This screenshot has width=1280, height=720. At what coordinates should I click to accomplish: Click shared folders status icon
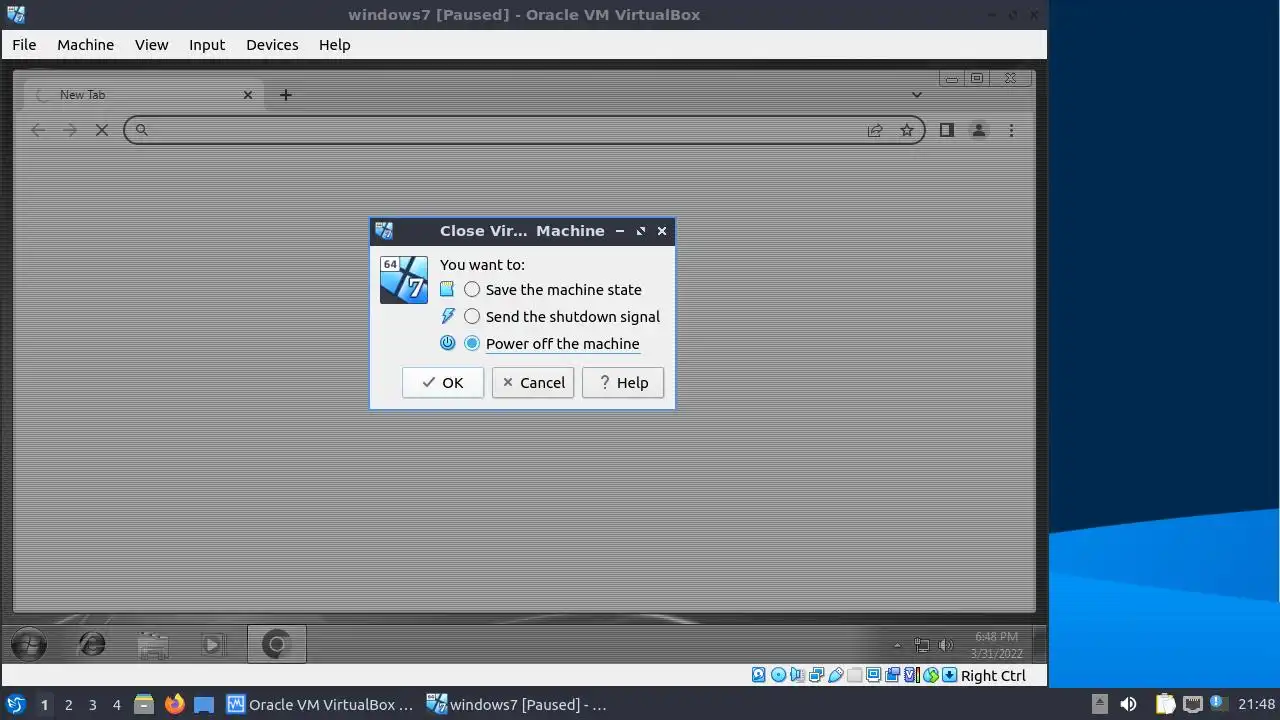tap(854, 675)
